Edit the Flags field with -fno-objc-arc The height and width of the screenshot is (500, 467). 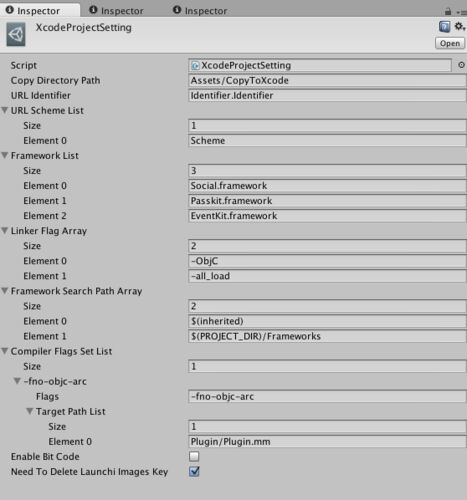pyautogui.click(x=327, y=396)
